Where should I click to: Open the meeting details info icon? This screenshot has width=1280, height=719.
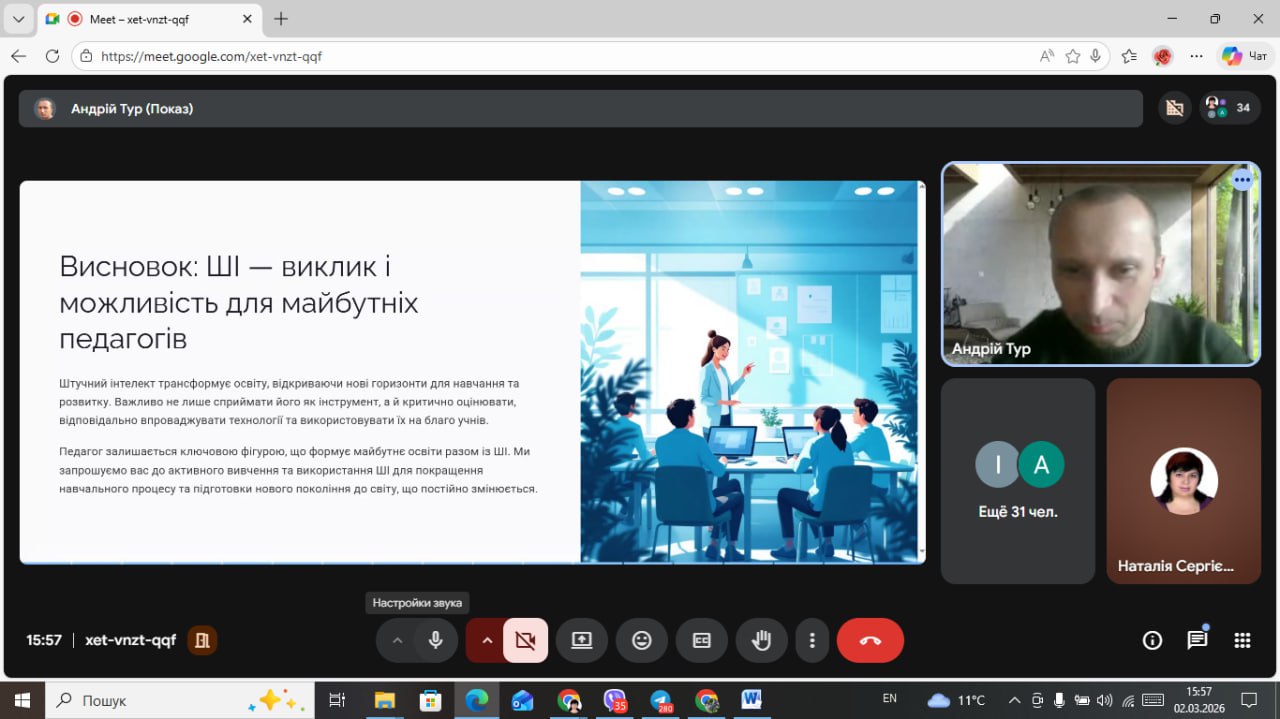click(x=1152, y=641)
